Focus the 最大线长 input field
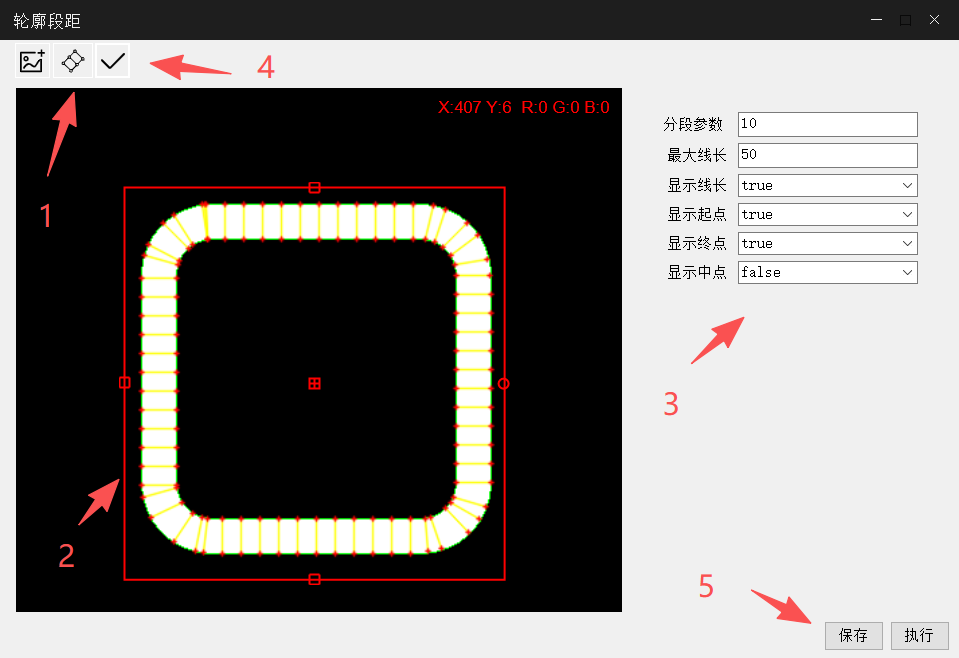The width and height of the screenshot is (959, 658). pos(828,155)
